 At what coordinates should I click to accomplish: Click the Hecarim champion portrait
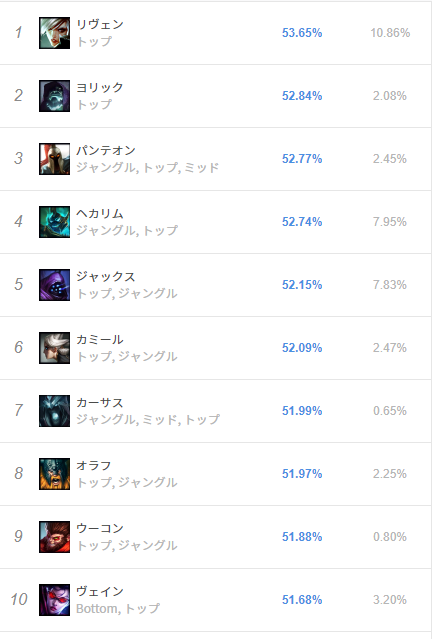54,222
